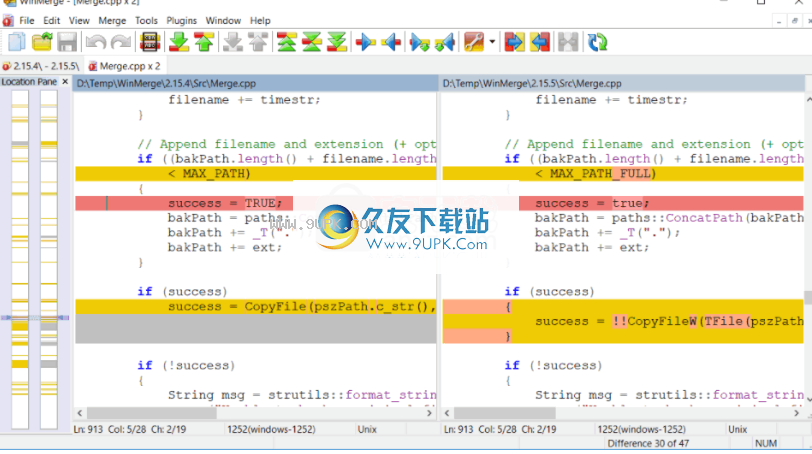The image size is (812, 454).
Task: Open the Plugins menu
Action: tap(181, 21)
